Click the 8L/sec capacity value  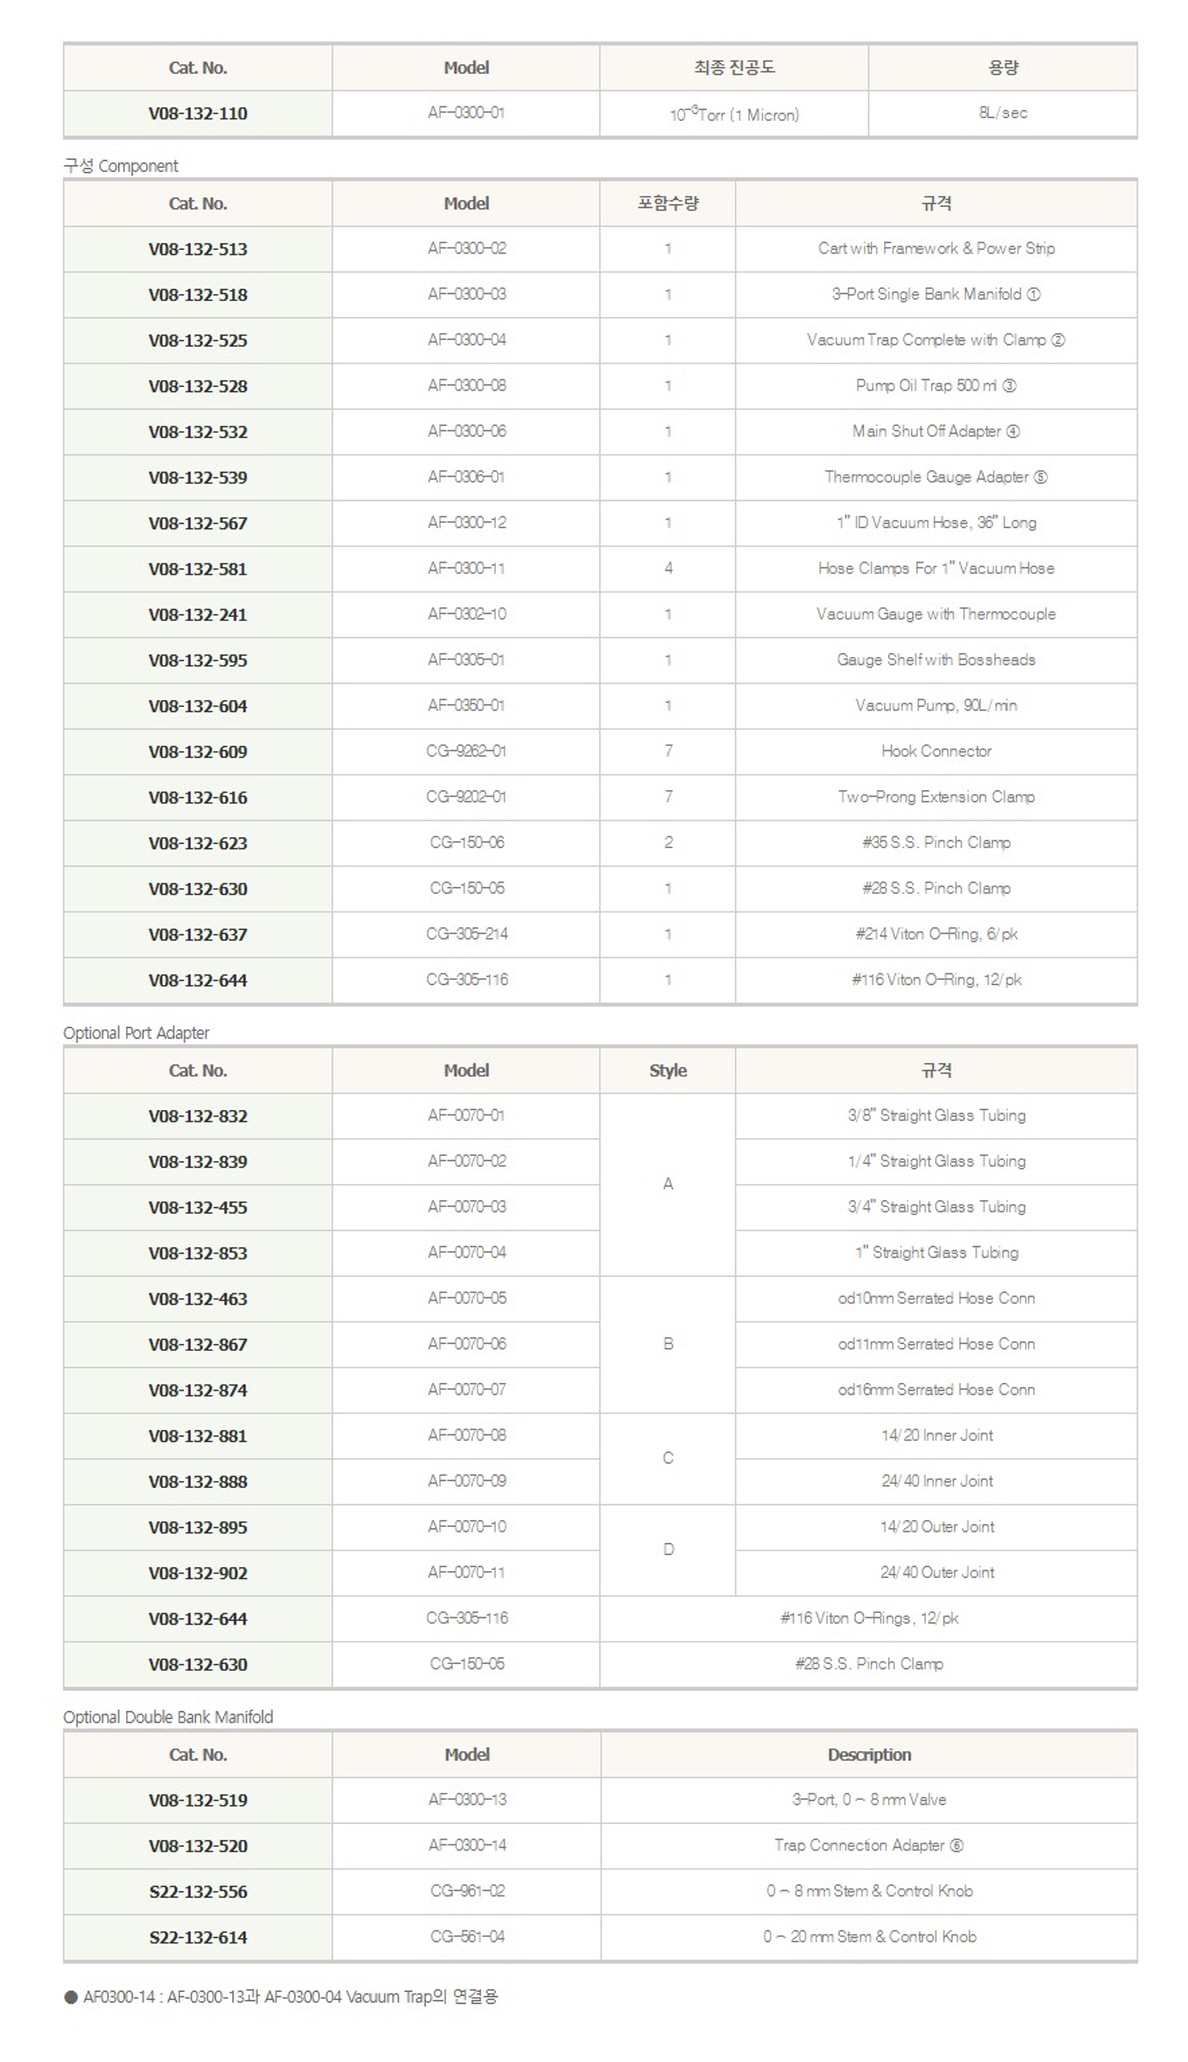point(1003,113)
